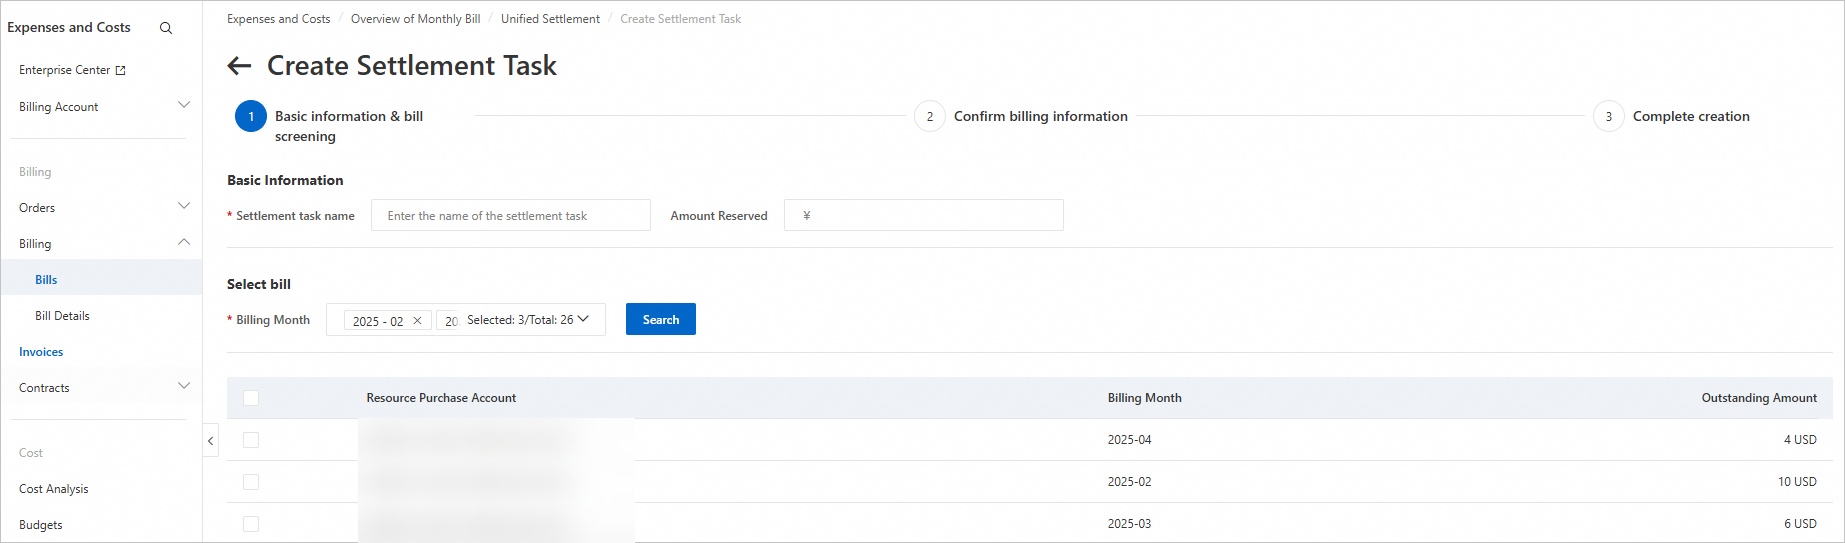The image size is (1845, 543).
Task: Open Unified Settlement breadcrumb link
Action: (550, 19)
